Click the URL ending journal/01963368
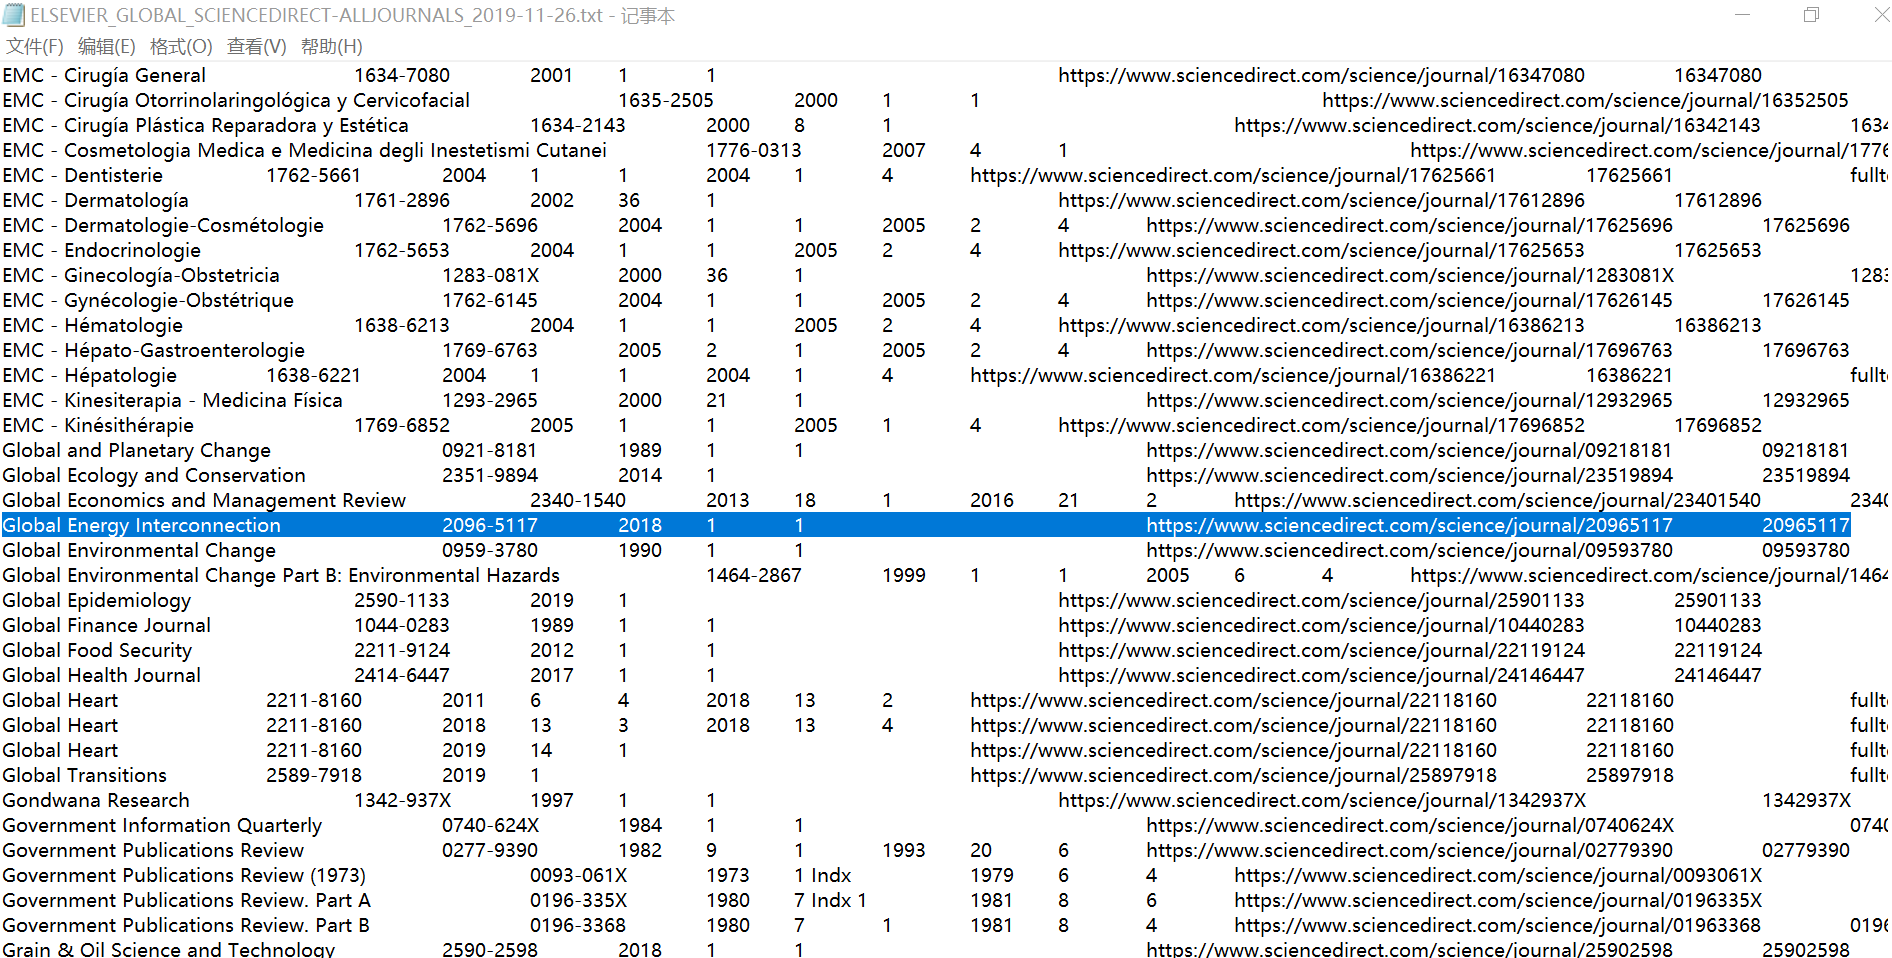The height and width of the screenshot is (958, 1892). point(1497,925)
